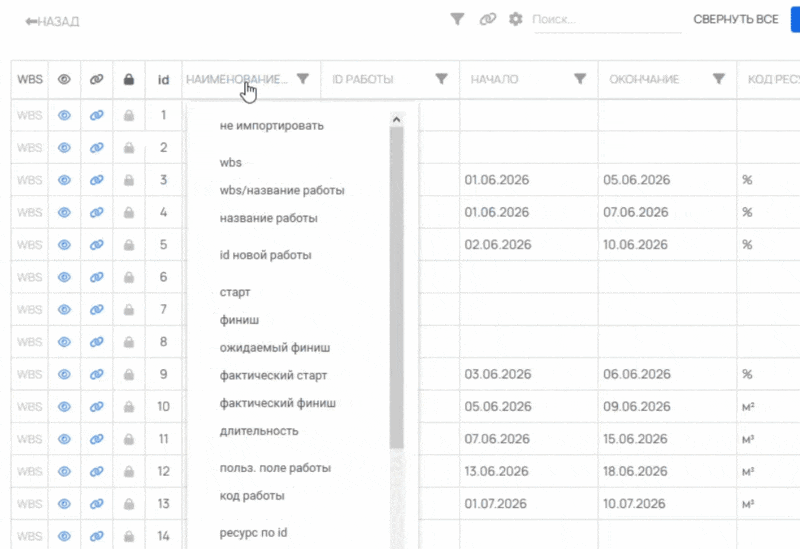Click the dropdown list scrollbar thumb
800x549 pixels.
coord(396,288)
